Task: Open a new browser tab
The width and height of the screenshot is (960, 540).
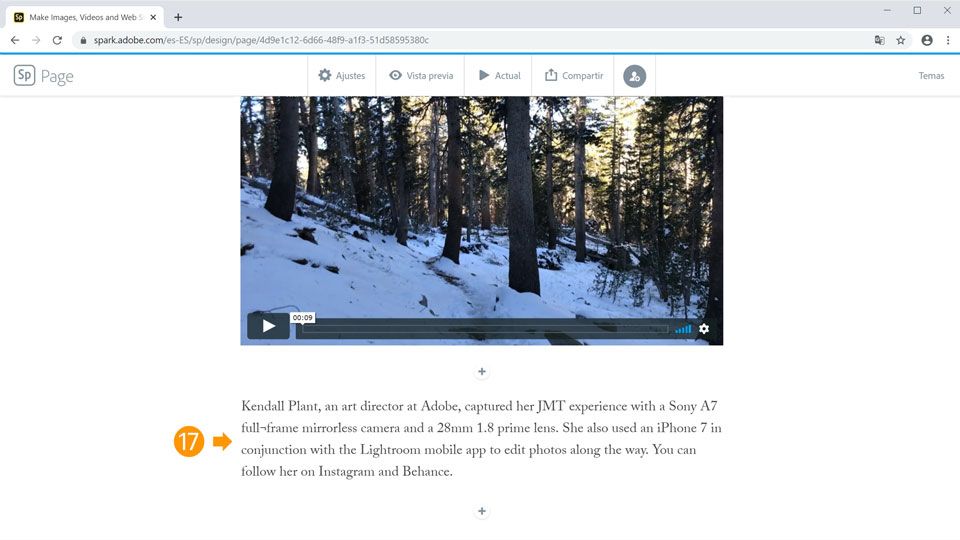Action: tap(178, 17)
